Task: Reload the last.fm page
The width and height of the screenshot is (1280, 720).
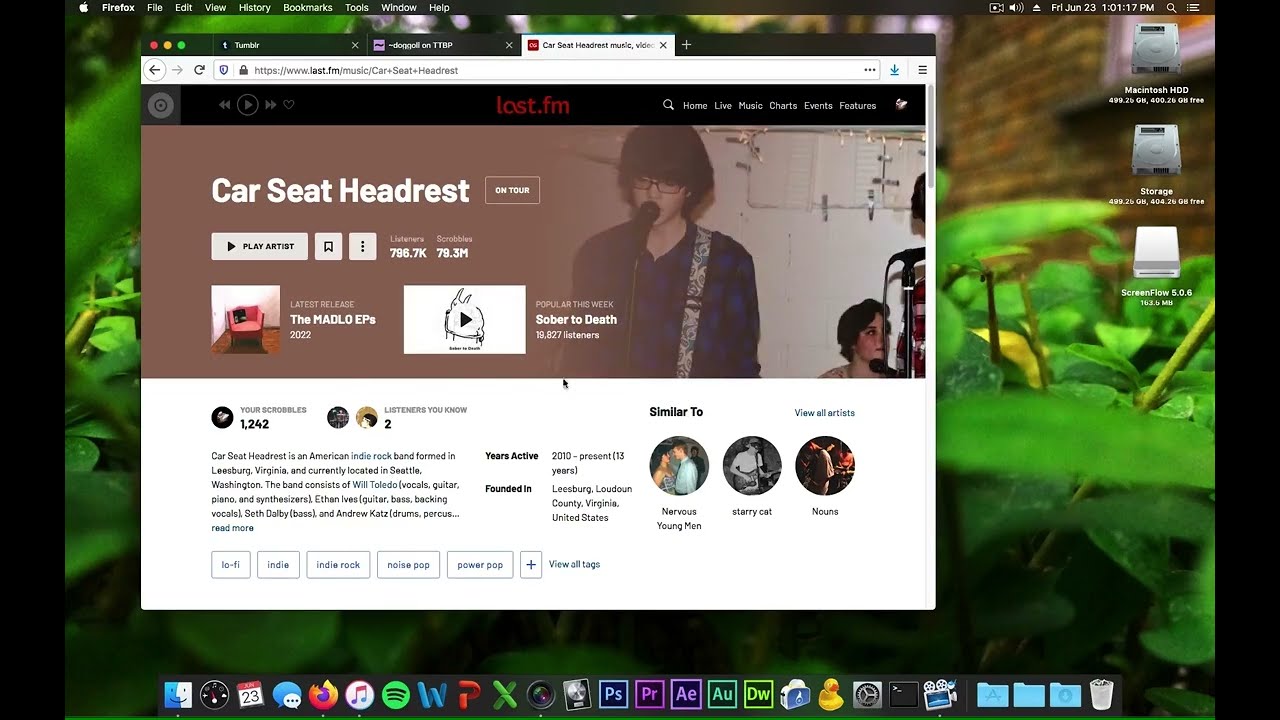Action: pos(199,70)
